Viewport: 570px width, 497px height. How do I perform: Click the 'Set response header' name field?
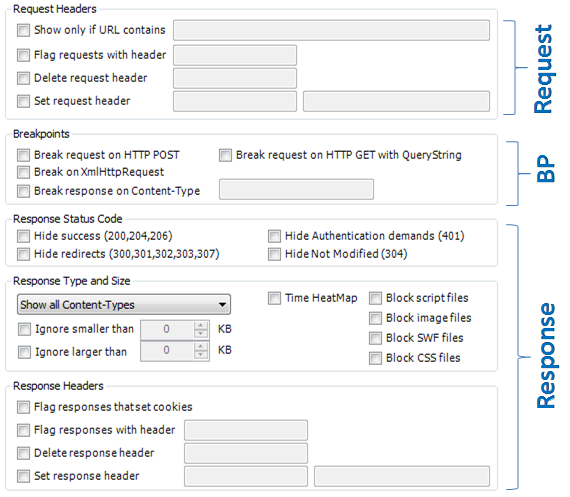pyautogui.click(x=246, y=476)
